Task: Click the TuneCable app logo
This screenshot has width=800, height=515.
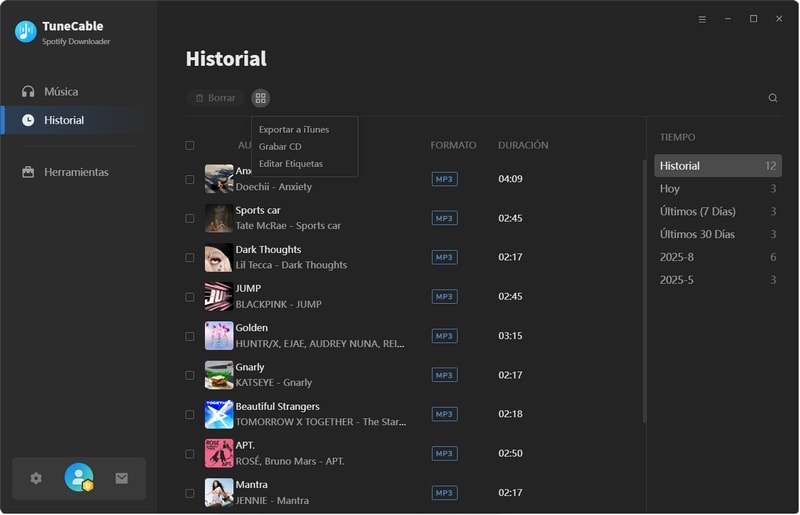Action: click(25, 32)
